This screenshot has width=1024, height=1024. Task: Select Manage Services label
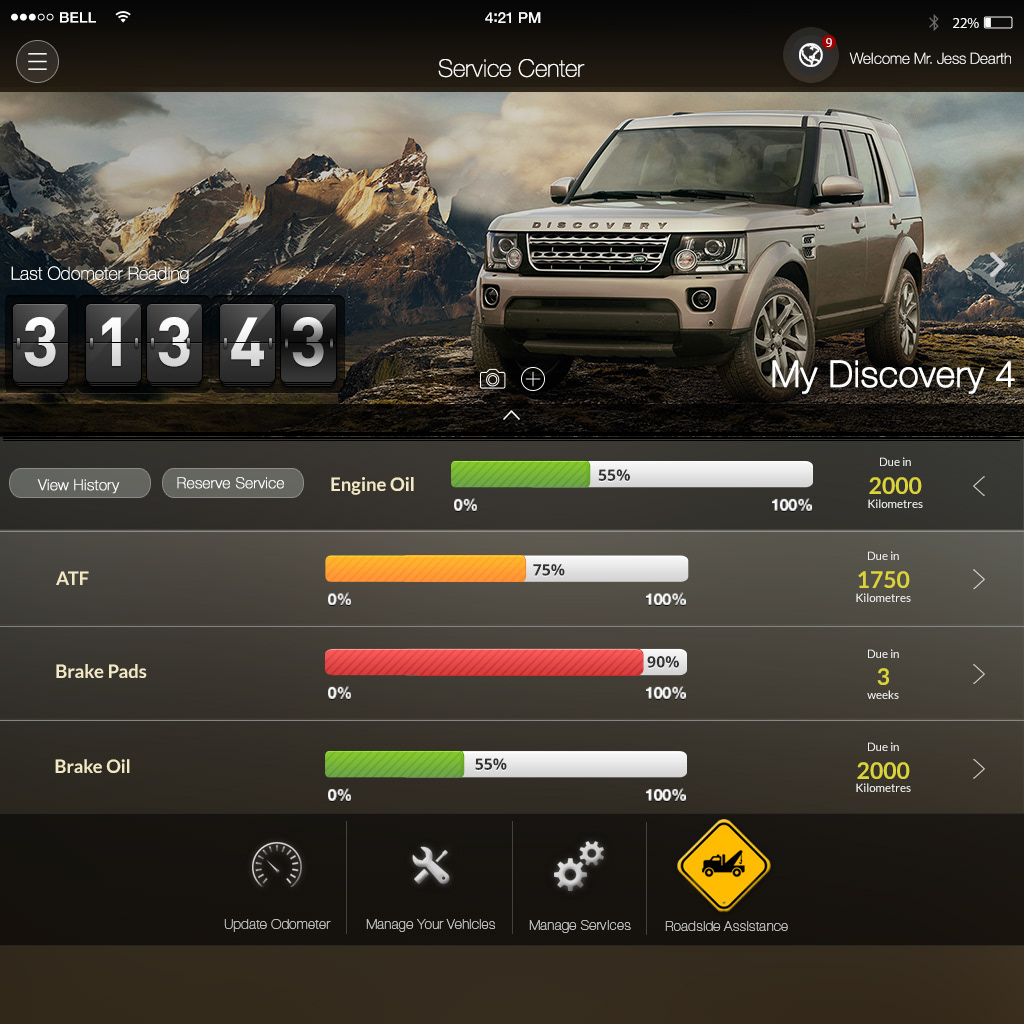point(579,925)
